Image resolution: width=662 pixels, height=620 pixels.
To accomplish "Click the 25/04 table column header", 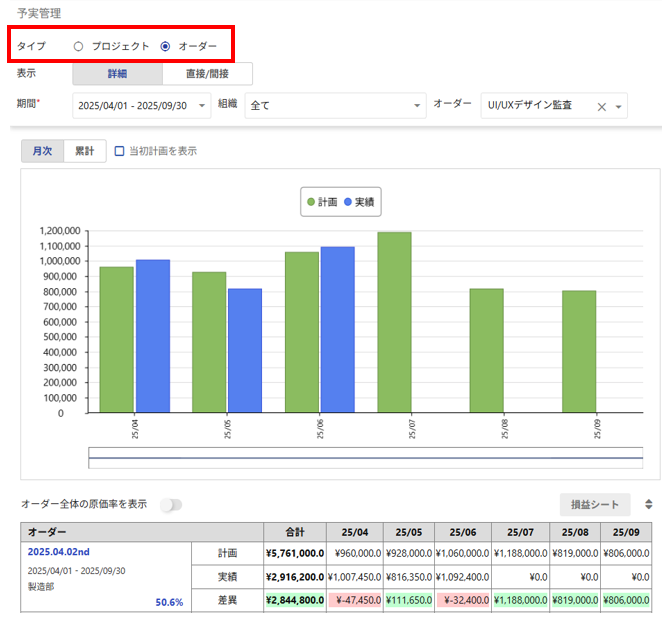I will click(x=355, y=532).
